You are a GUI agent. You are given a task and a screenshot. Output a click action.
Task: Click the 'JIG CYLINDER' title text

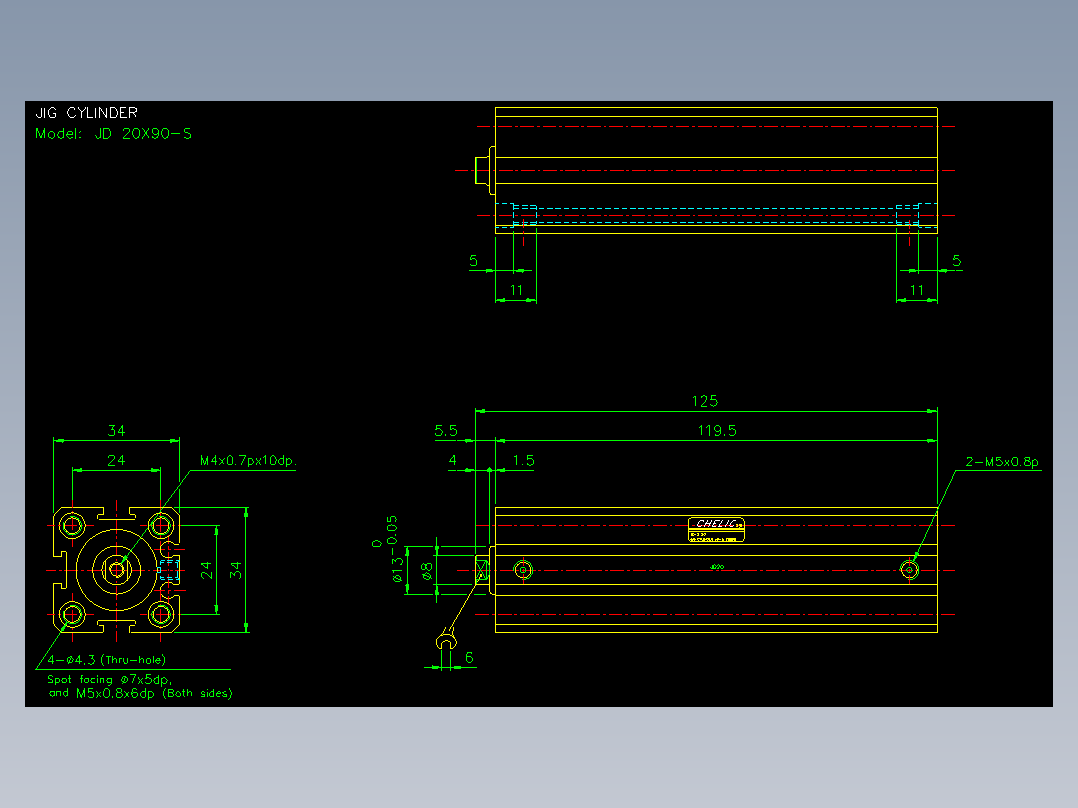tap(87, 113)
